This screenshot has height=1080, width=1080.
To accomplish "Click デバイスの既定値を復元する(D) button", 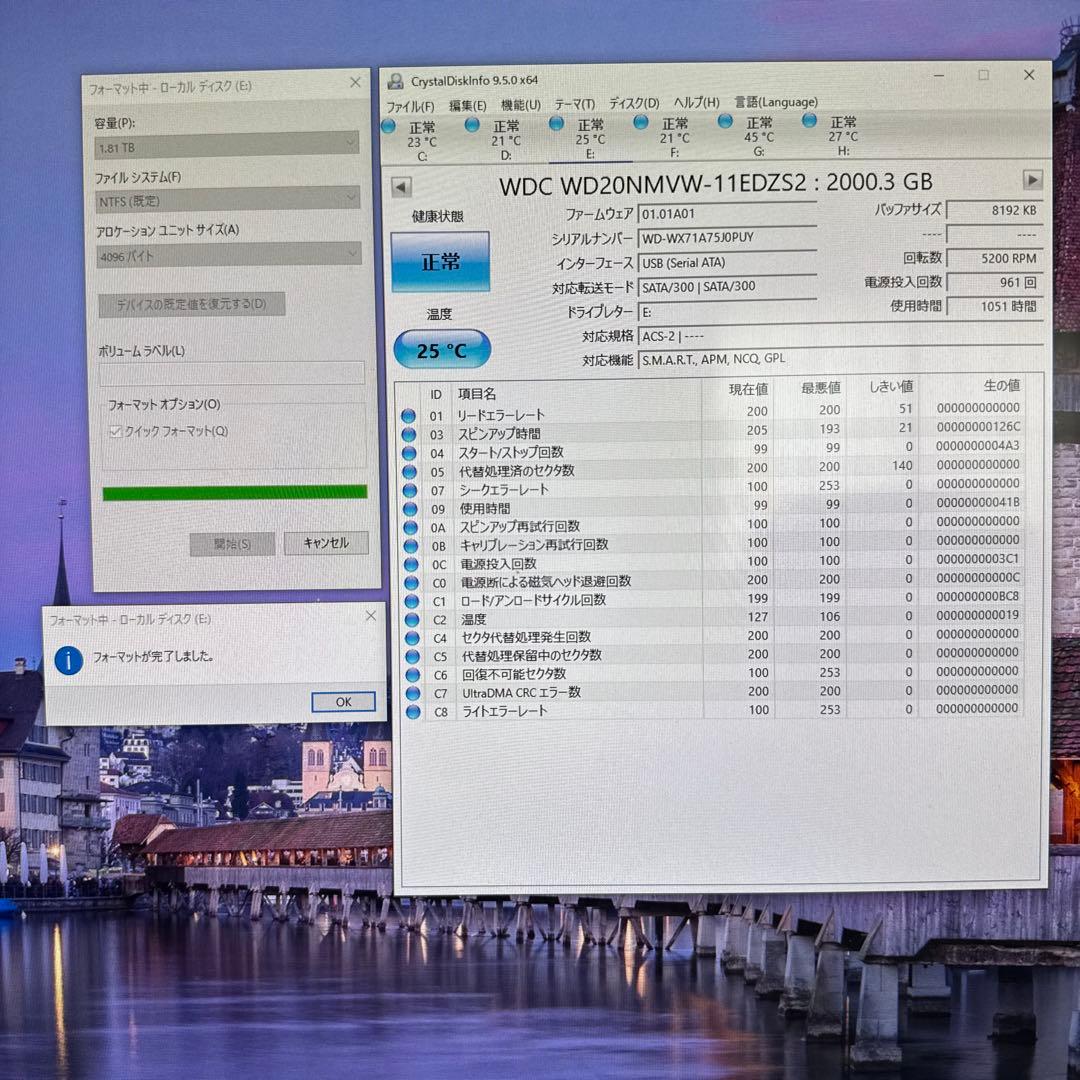I will tap(191, 304).
